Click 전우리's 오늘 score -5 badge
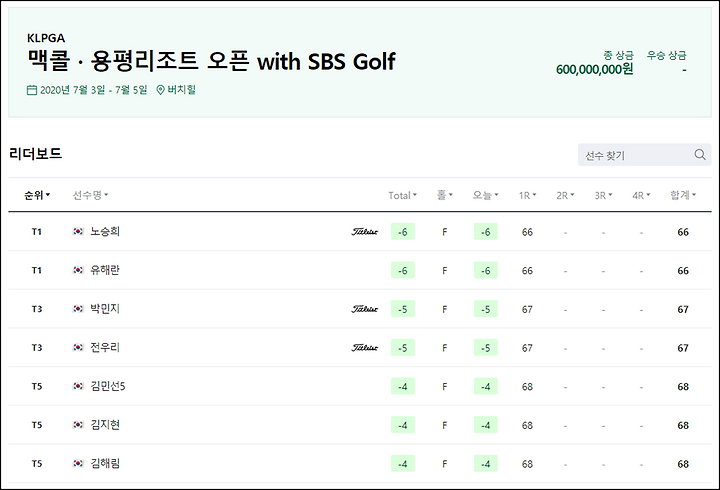720x490 pixels. tap(486, 348)
